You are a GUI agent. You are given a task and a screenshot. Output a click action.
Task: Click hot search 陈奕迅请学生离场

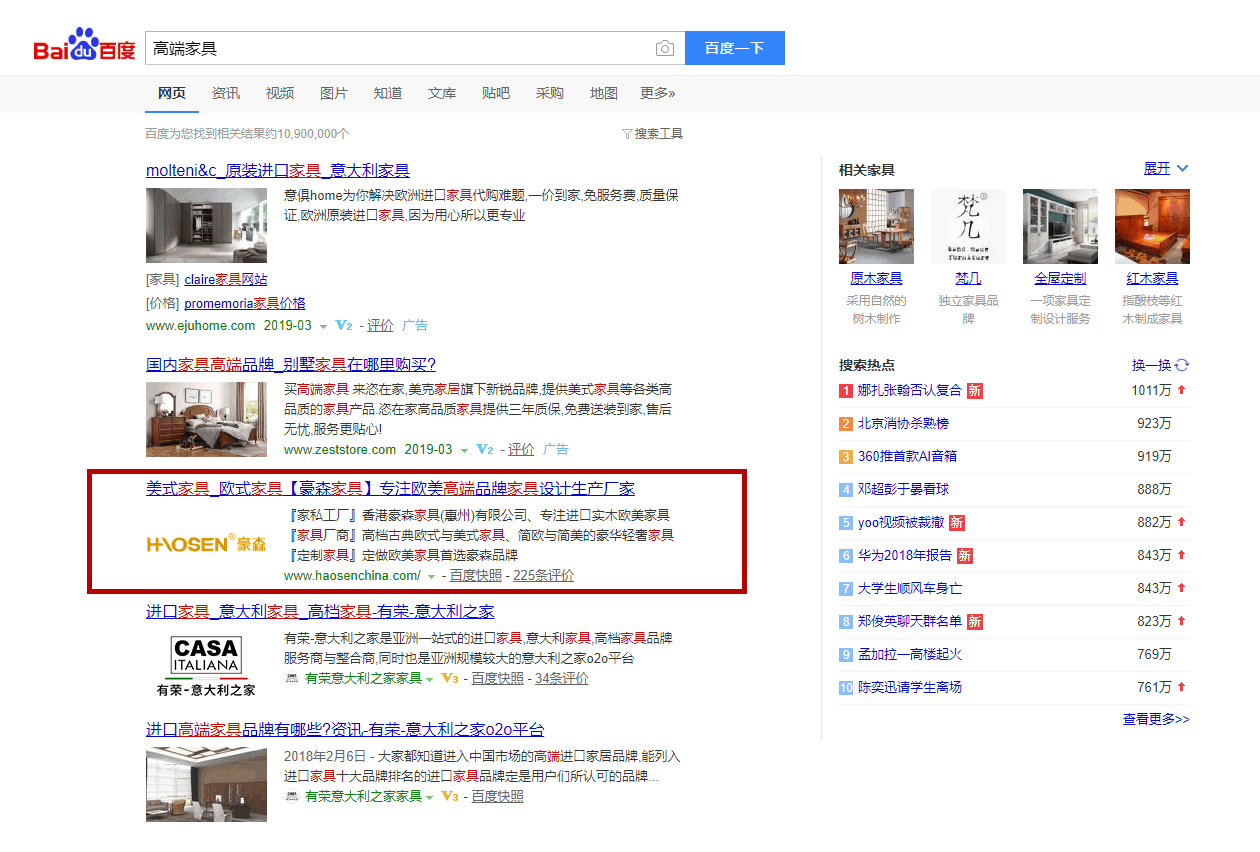[910, 687]
